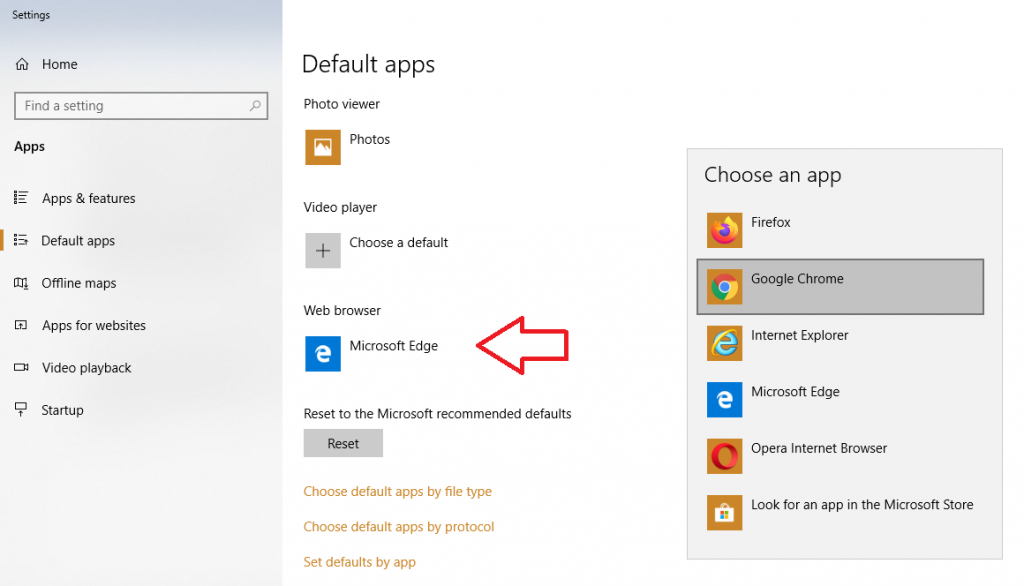Click the Home icon in sidebar

click(22, 64)
